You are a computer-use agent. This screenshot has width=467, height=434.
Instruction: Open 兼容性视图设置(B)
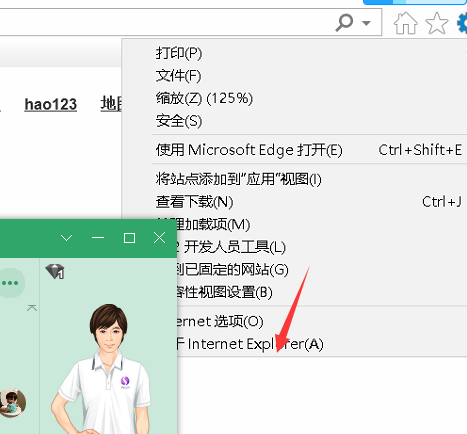[321, 292]
